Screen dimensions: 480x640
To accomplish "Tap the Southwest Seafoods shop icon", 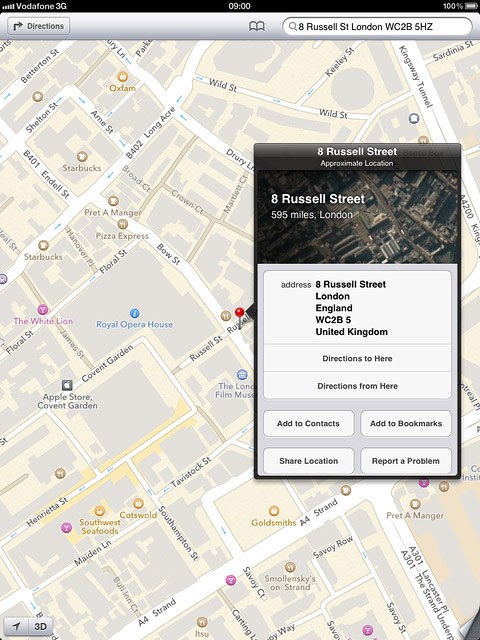I will pos(99,511).
